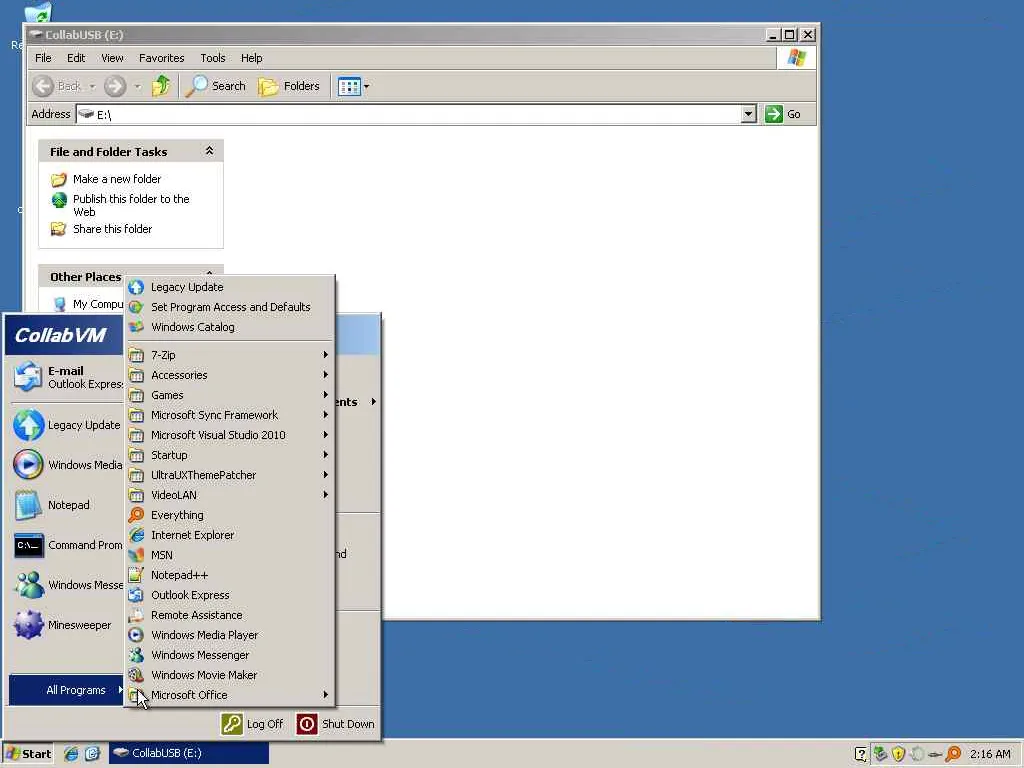
Task: Open Remote Assistance icon
Action: (136, 615)
